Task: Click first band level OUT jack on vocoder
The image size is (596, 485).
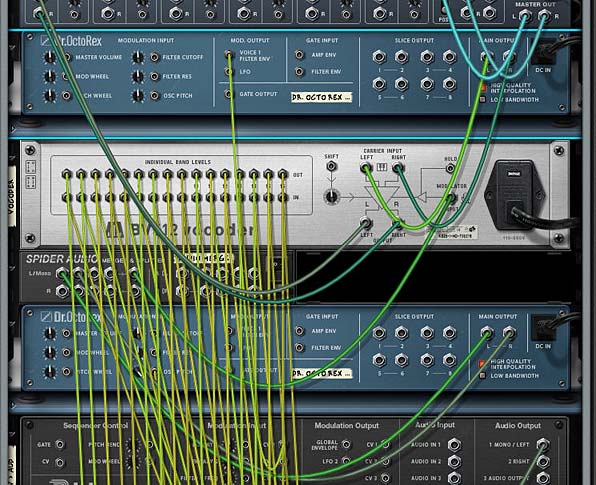Action: [x=67, y=174]
